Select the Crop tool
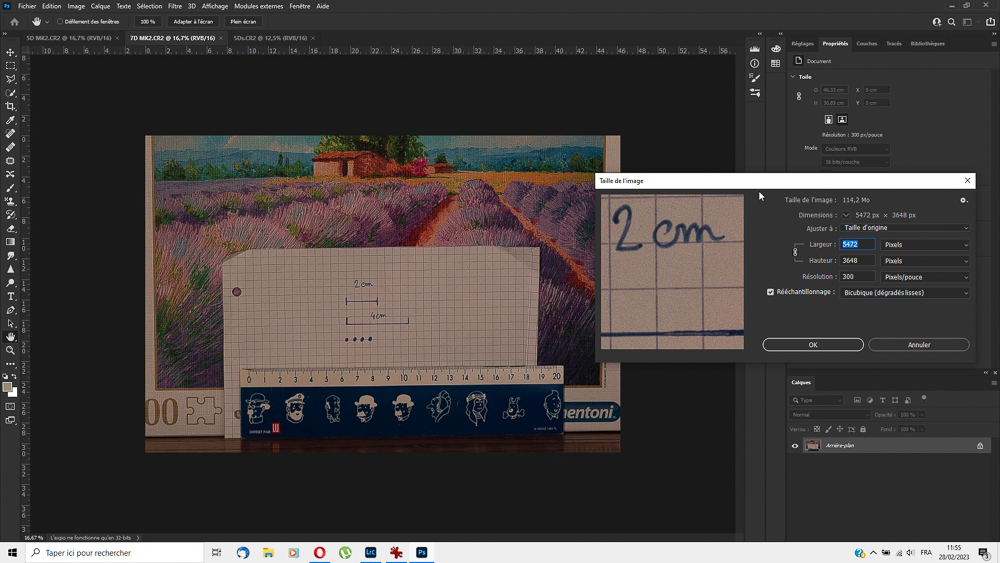Screen dimensions: 1000x563 click(10, 106)
